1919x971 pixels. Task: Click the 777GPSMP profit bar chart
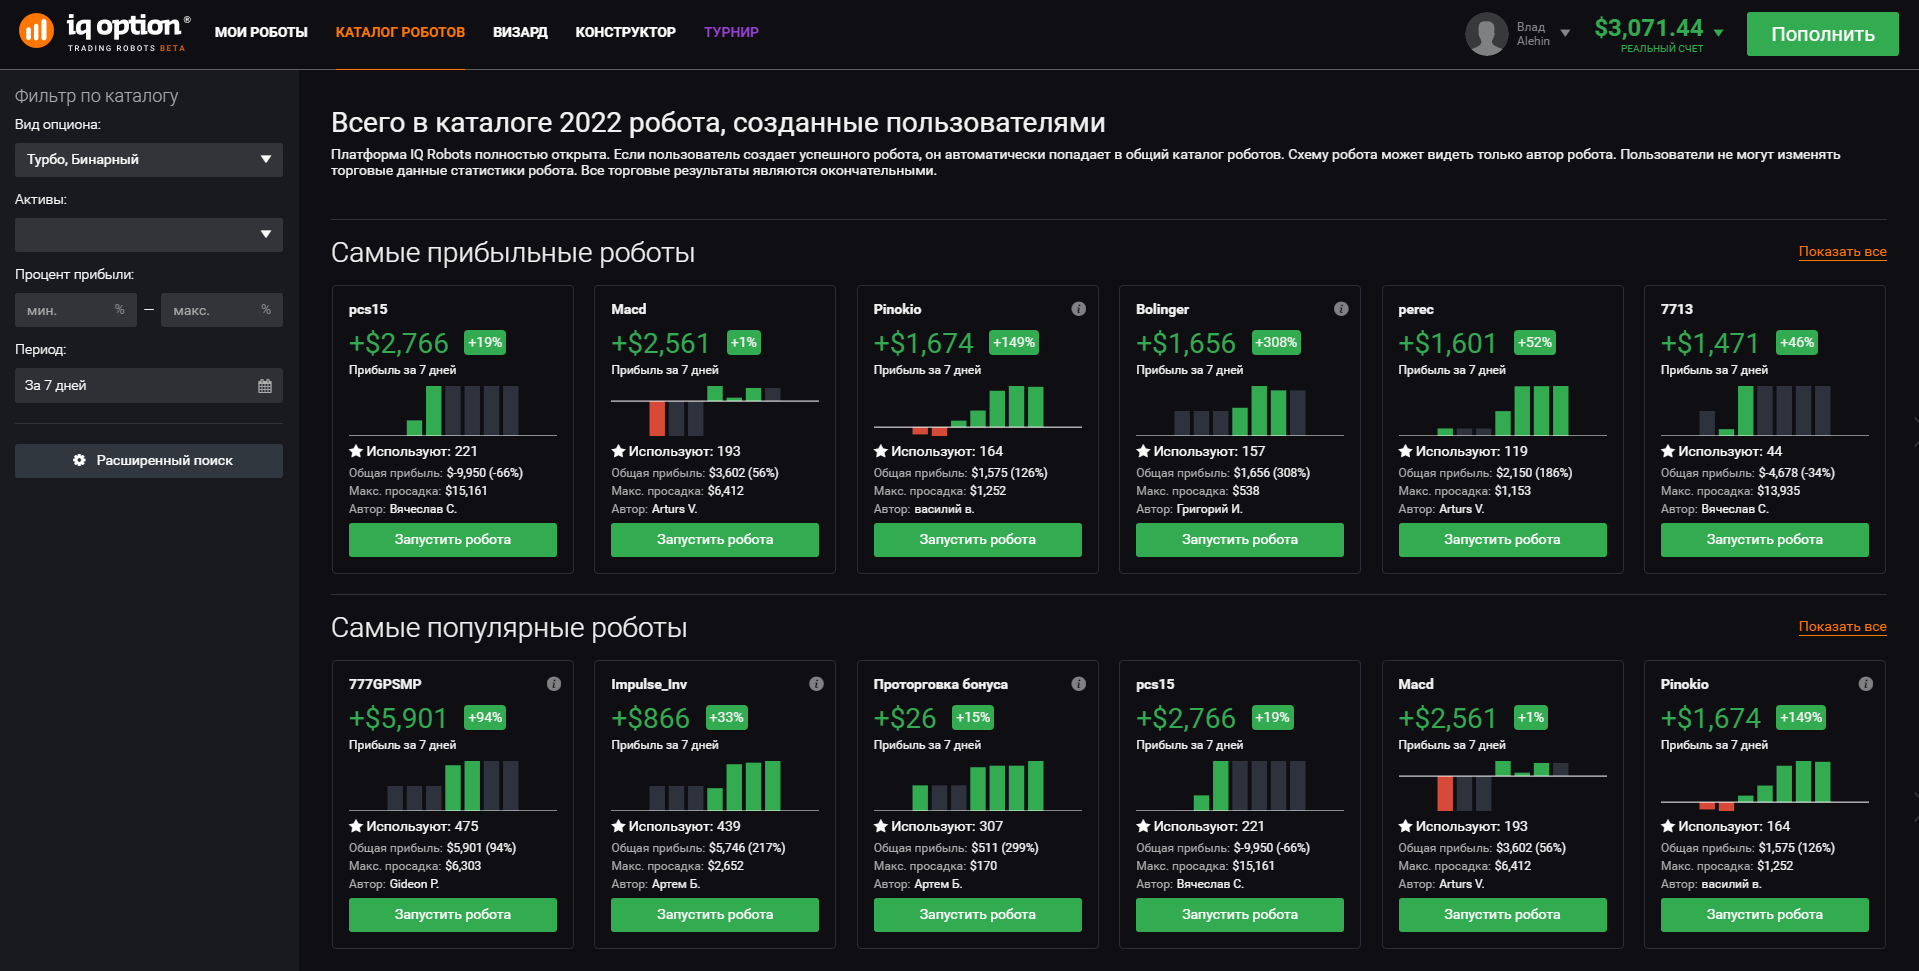click(x=453, y=785)
